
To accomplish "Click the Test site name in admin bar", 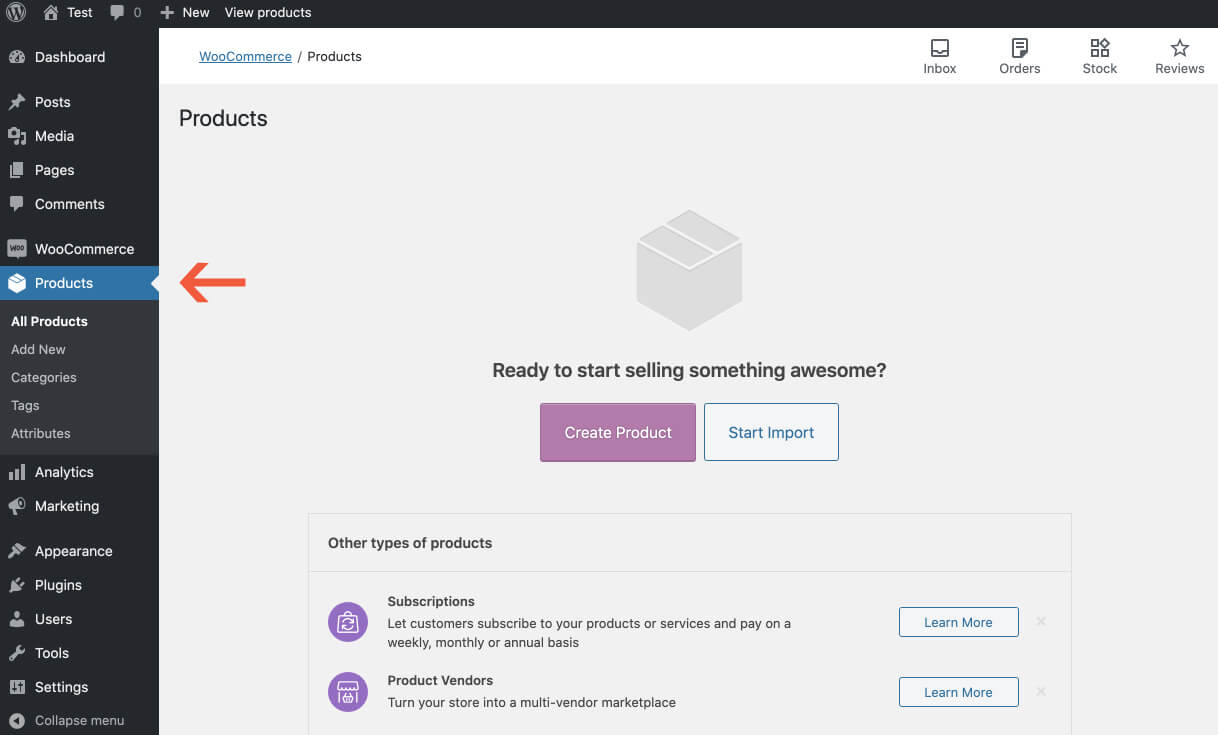I will coord(80,13).
